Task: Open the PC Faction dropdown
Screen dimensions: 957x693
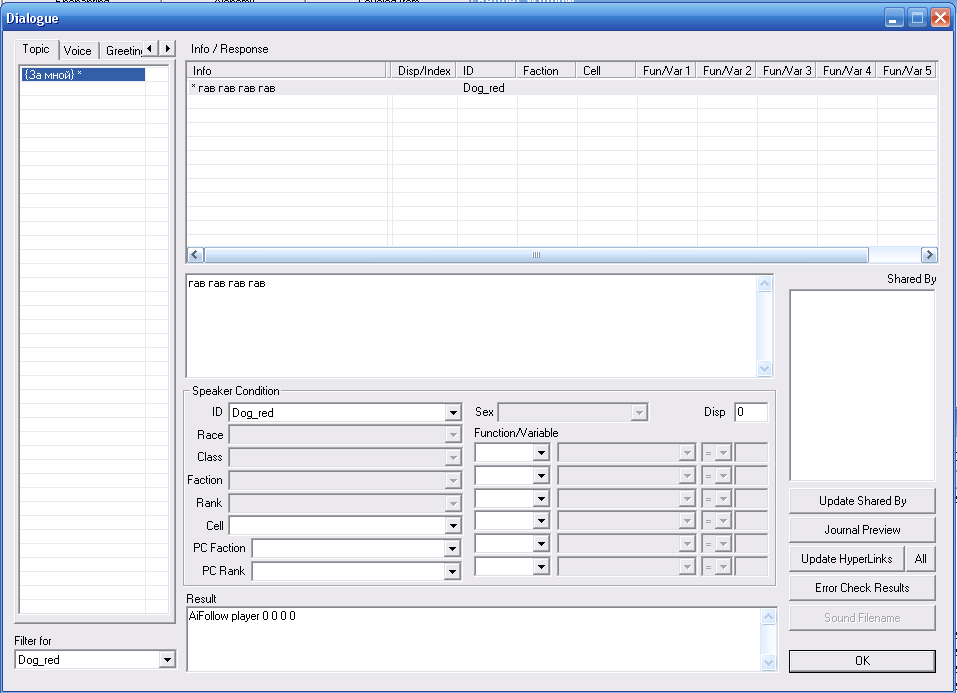Action: pos(453,549)
